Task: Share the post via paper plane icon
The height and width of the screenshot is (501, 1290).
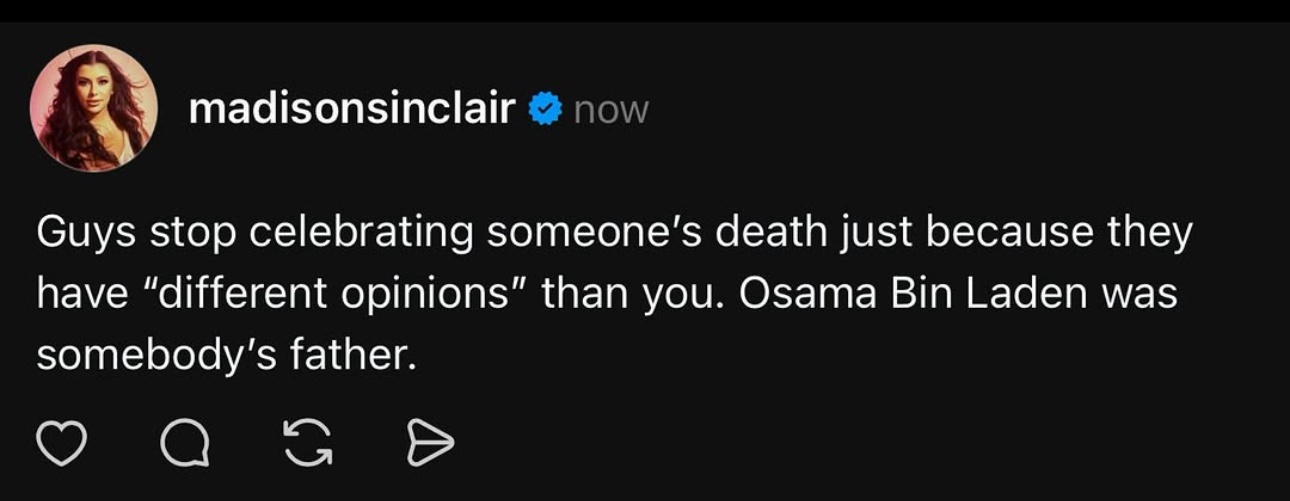Action: 430,443
